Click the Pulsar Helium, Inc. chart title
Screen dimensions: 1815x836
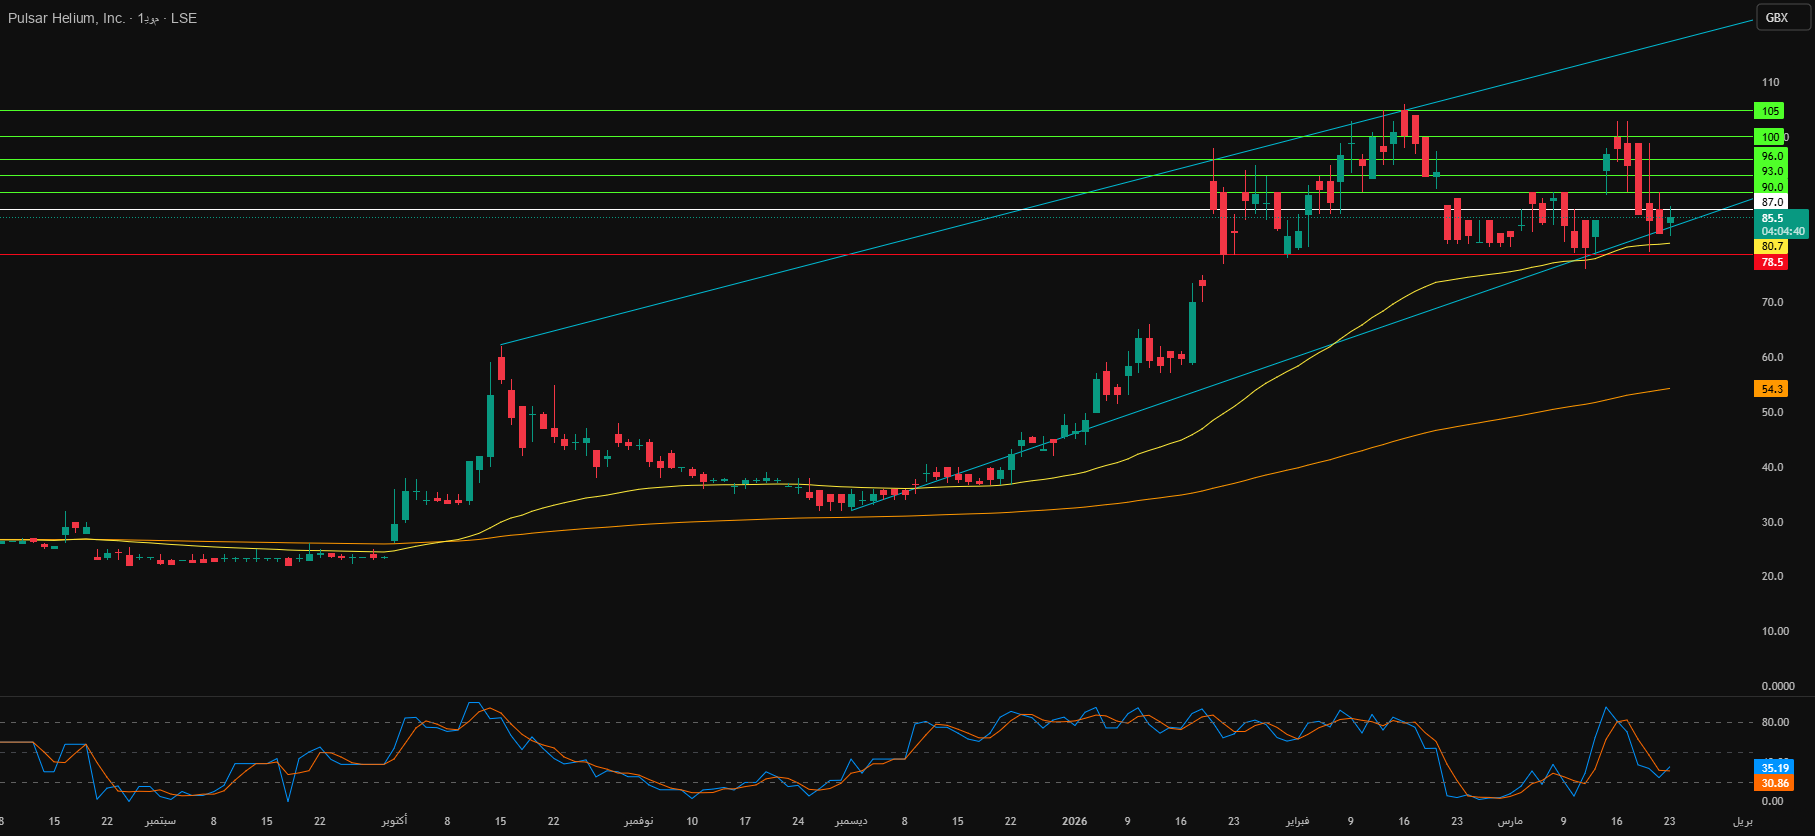pyautogui.click(x=67, y=18)
